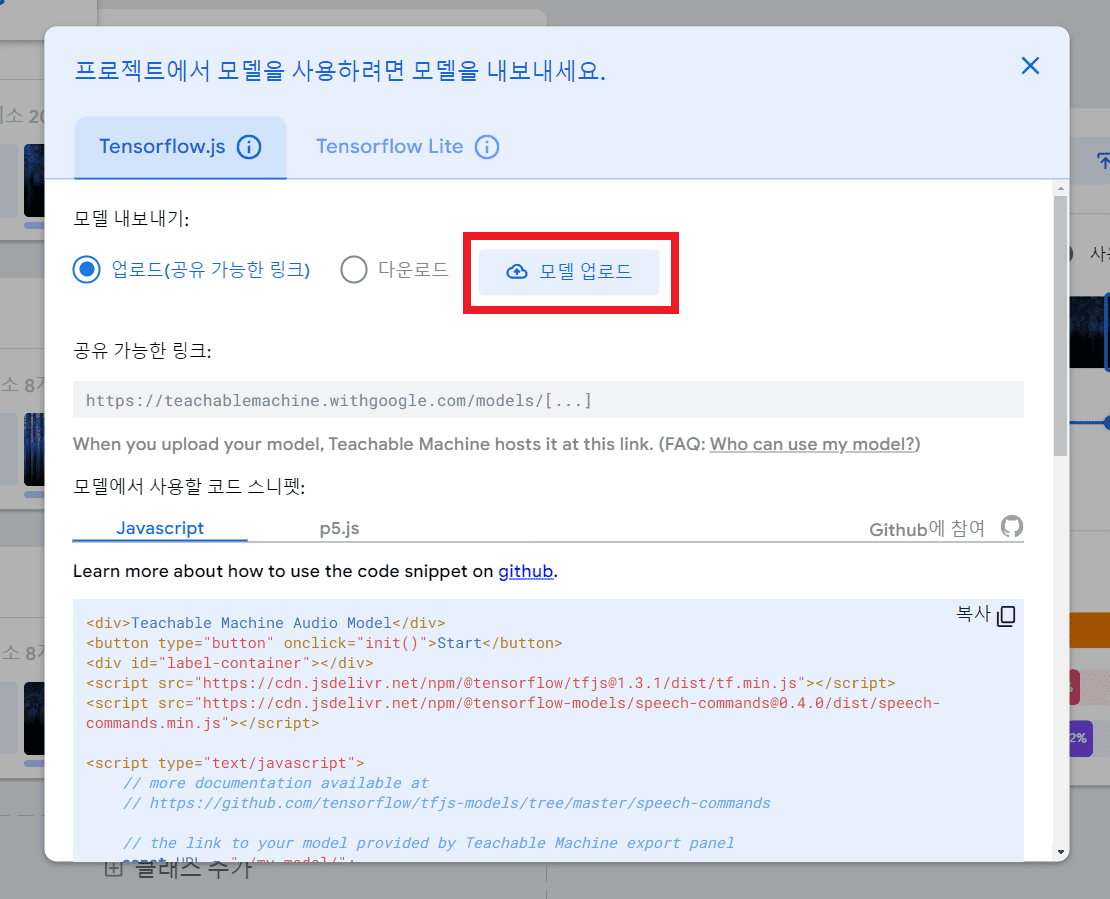
Task: Click the dialog title about exporting model
Action: [x=340, y=71]
